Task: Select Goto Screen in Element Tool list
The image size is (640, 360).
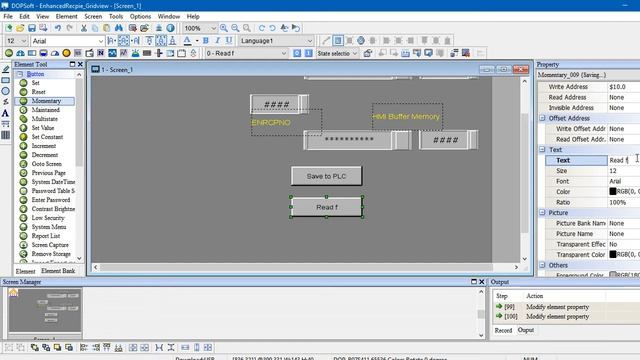Action: click(47, 164)
